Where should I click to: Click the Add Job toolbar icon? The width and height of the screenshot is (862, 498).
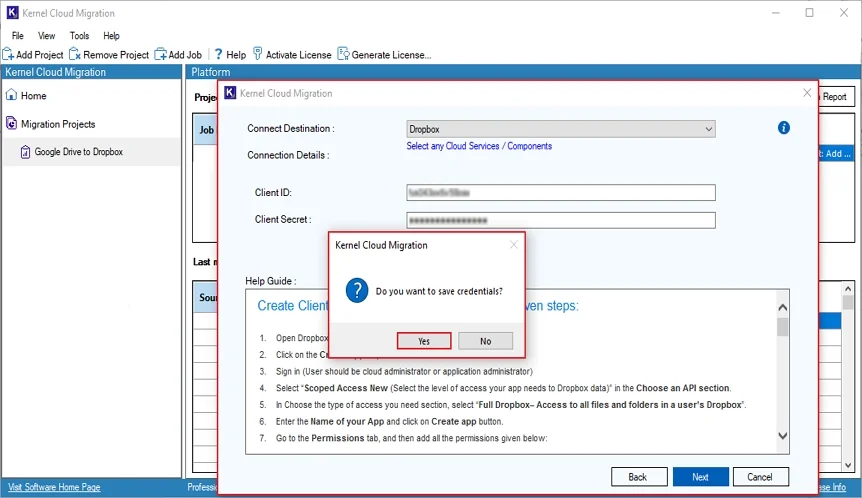point(160,54)
